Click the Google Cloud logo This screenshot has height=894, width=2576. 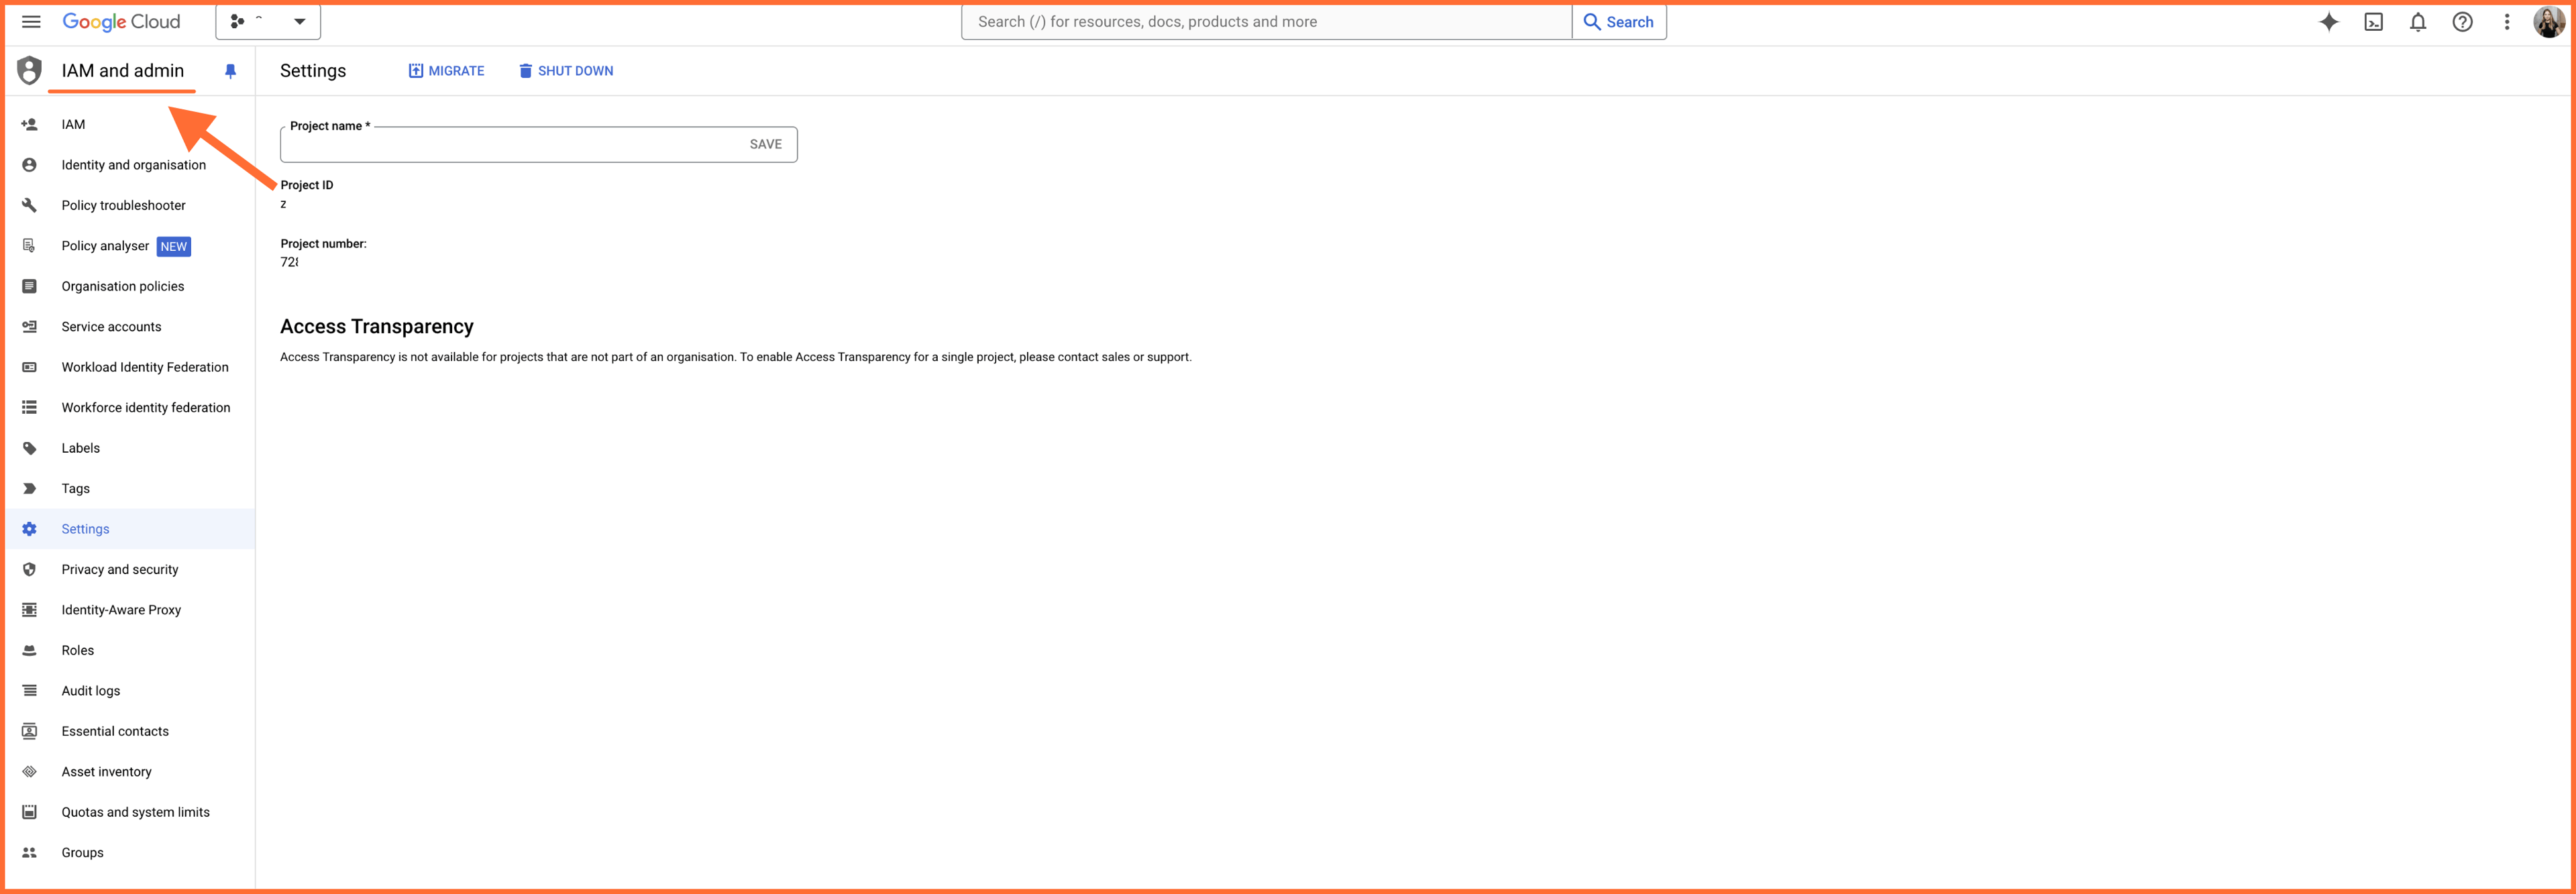coord(121,22)
